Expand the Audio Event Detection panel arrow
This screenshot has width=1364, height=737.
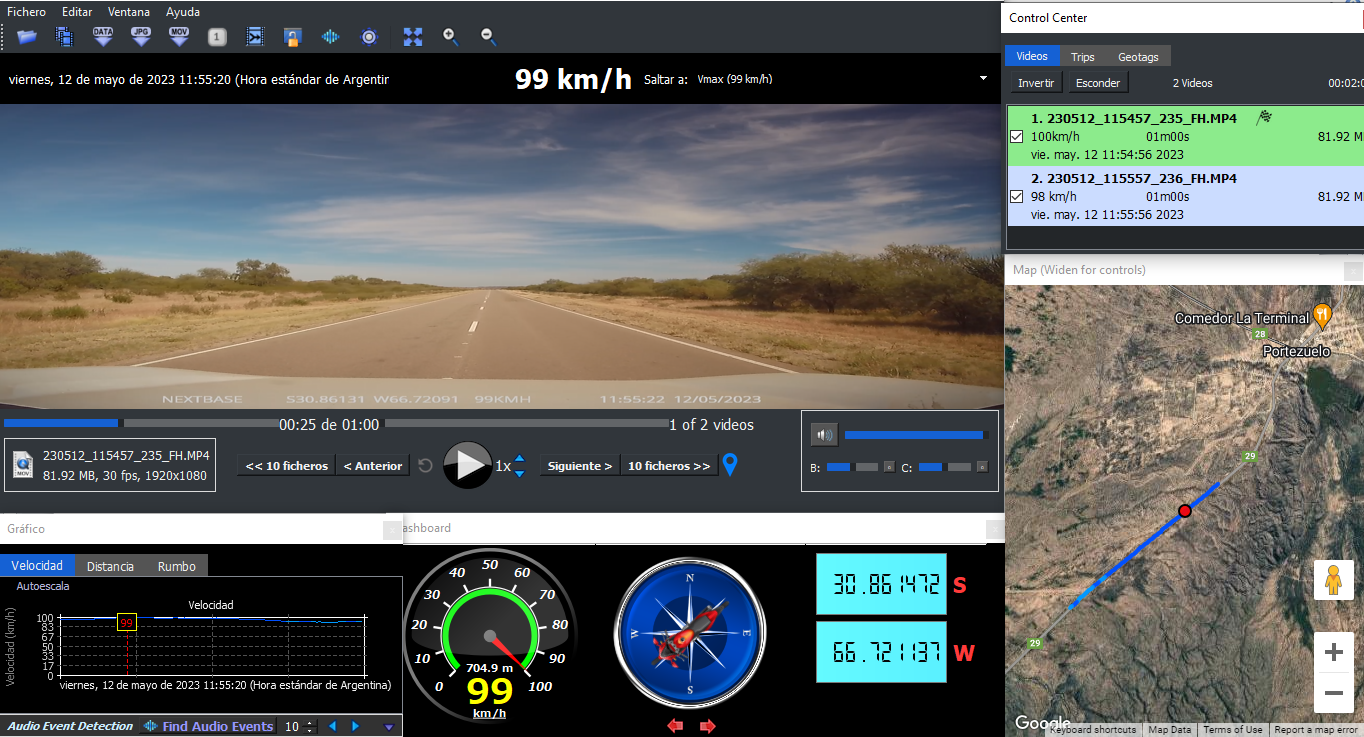pos(389,727)
